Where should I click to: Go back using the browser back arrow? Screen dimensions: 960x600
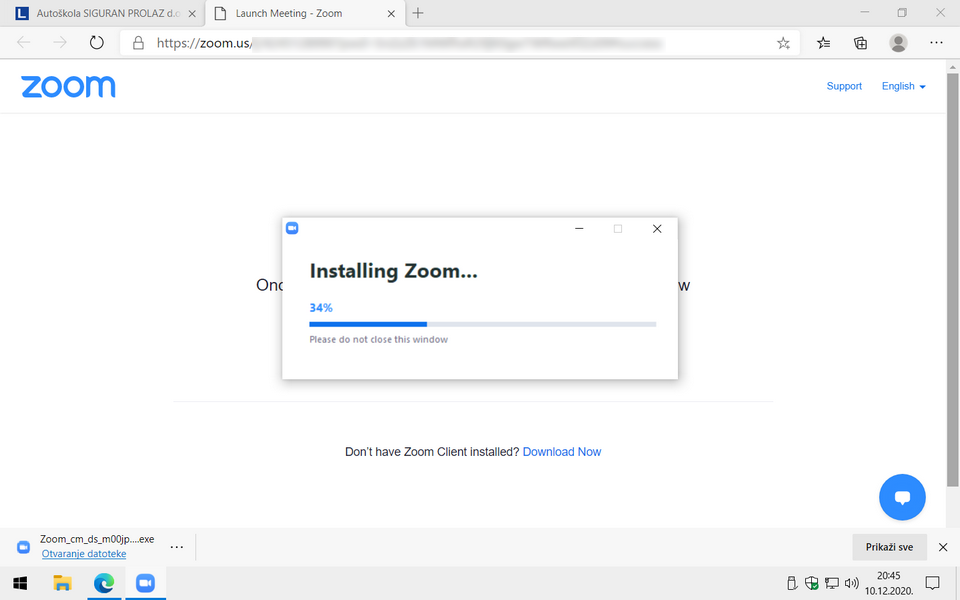click(x=24, y=43)
